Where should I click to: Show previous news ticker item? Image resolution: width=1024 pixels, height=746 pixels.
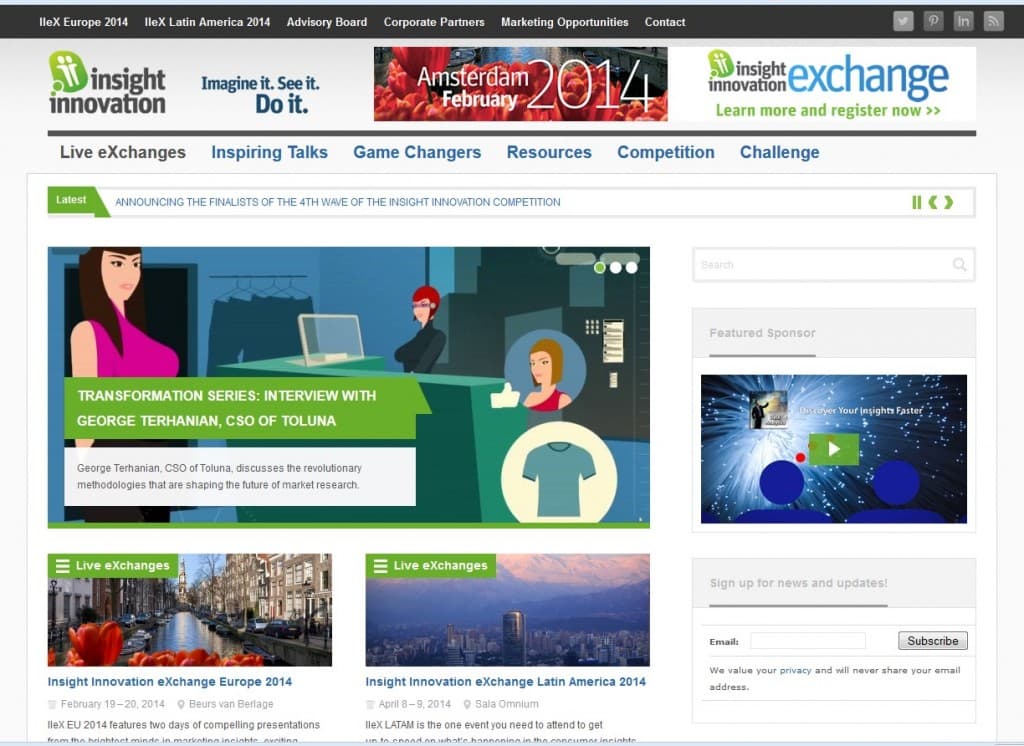(932, 202)
